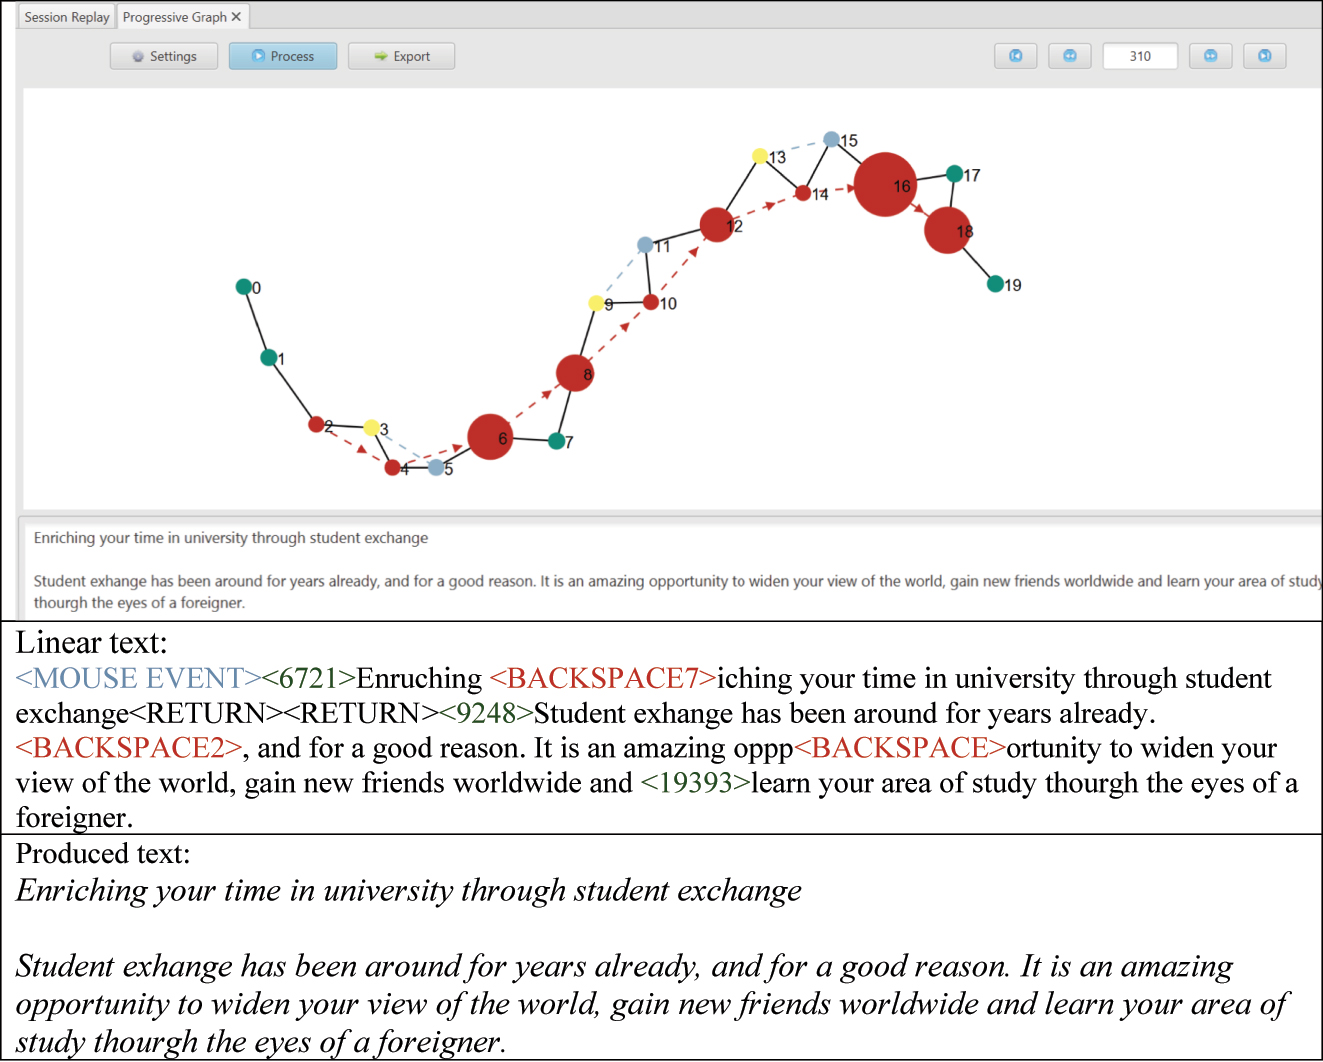
Task: Select the Progressive Graph tab
Action: pyautogui.click(x=175, y=16)
